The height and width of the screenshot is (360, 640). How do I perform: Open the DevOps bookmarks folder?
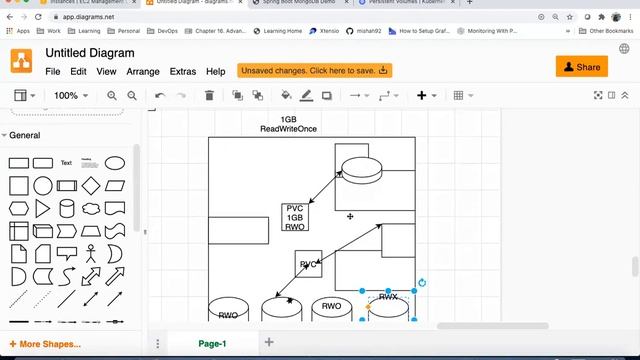pos(162,31)
